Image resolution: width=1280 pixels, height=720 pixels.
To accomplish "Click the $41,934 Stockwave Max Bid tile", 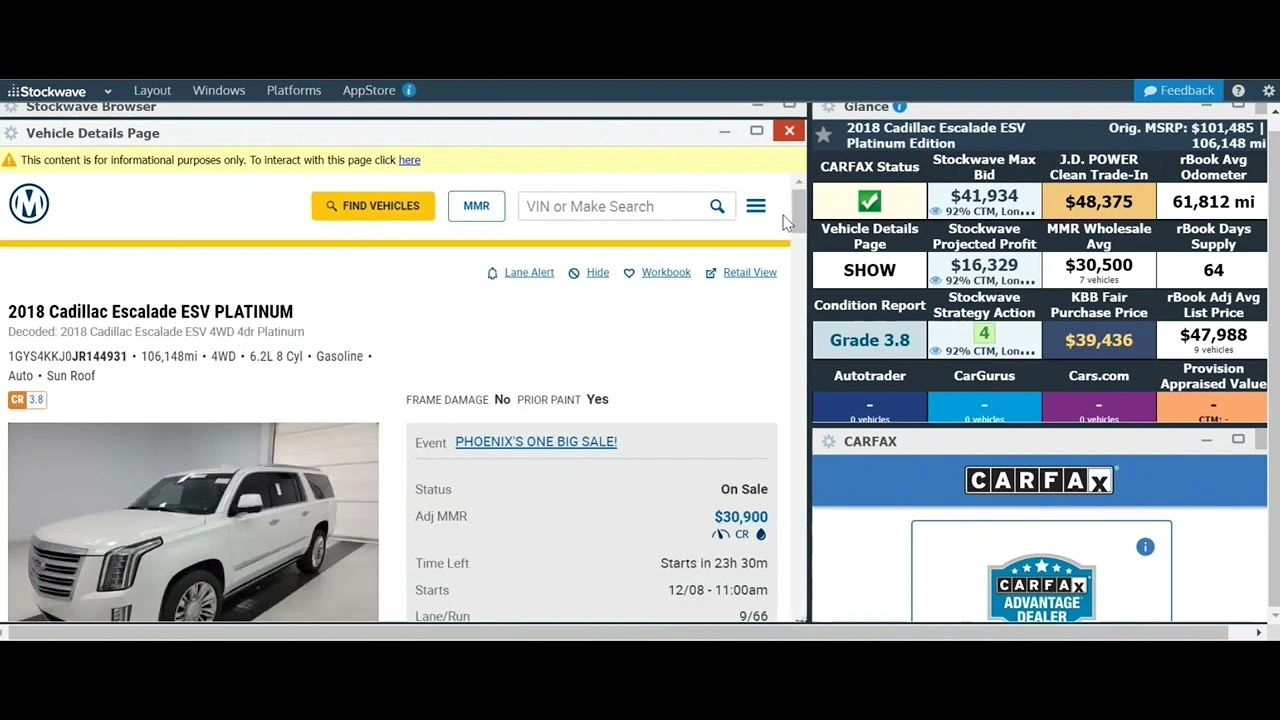I will tap(984, 201).
